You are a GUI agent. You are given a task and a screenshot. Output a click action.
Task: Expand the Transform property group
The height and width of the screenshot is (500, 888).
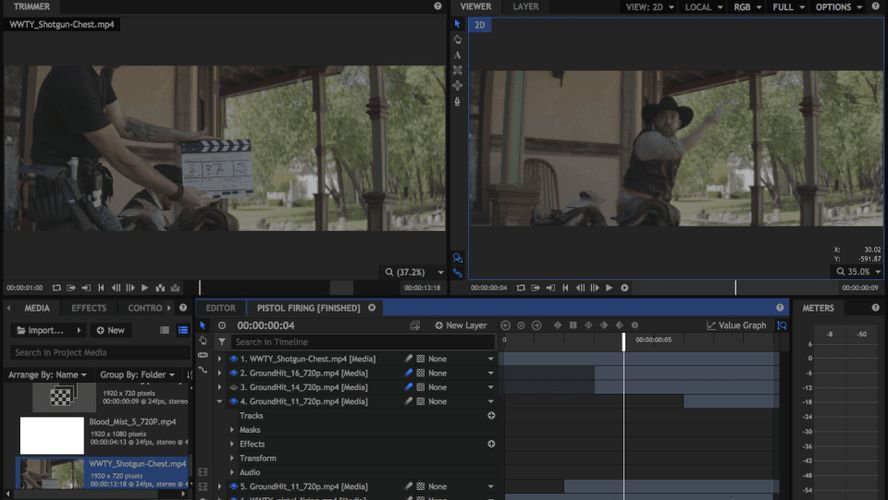232,458
